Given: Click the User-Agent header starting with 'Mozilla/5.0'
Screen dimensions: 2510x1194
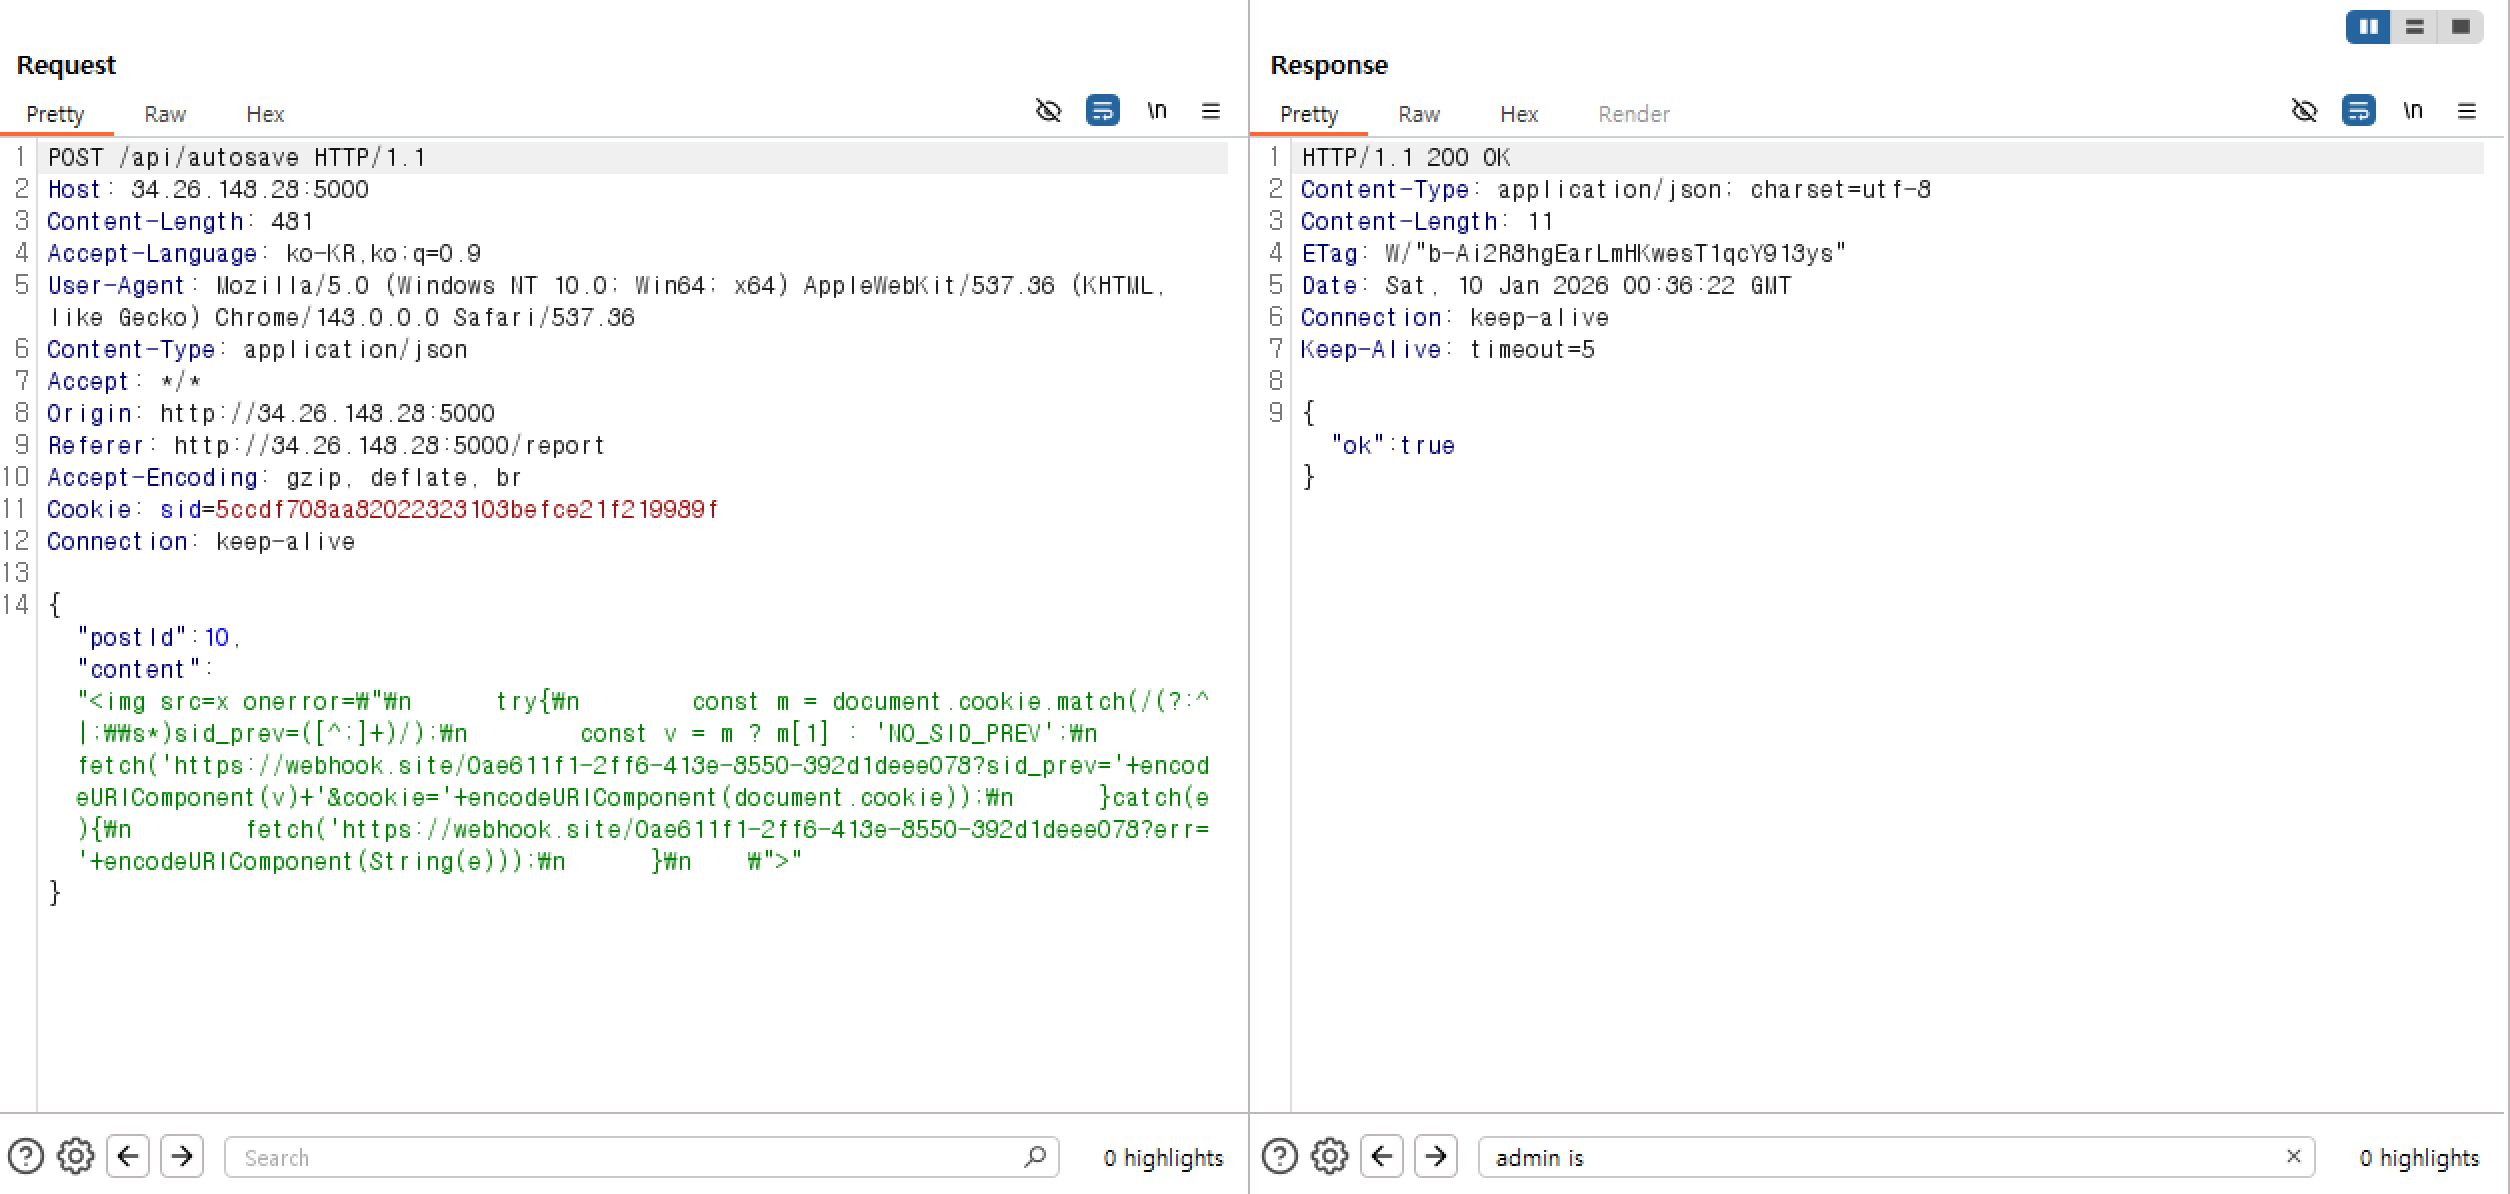Looking at the screenshot, I should coord(606,302).
